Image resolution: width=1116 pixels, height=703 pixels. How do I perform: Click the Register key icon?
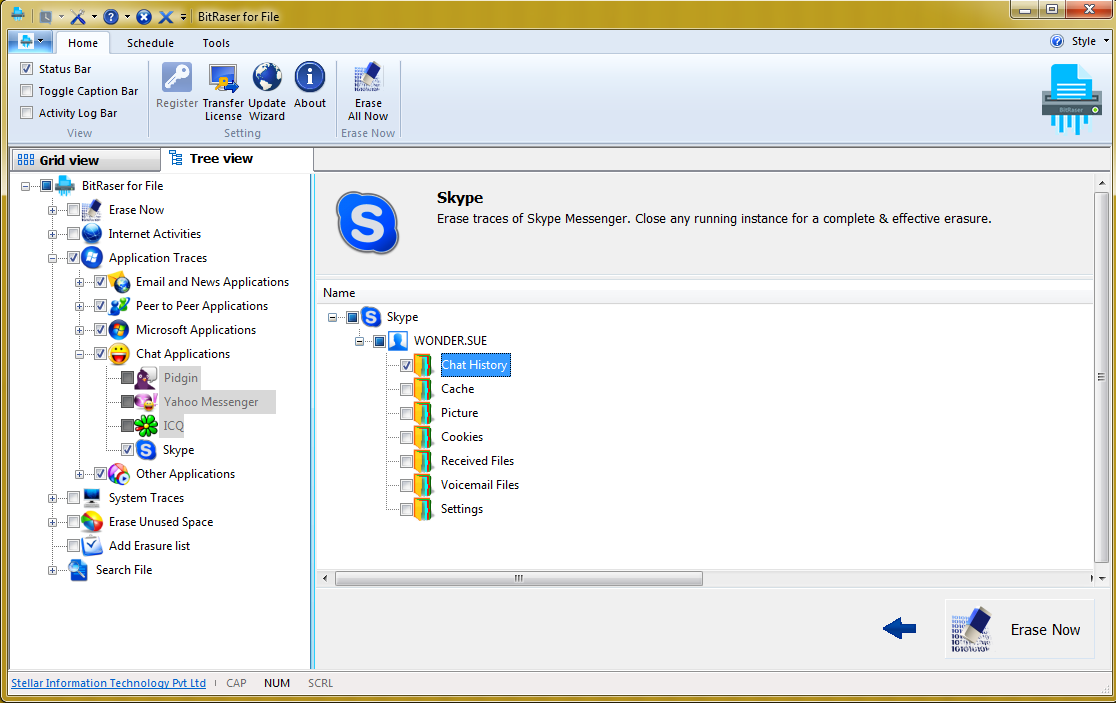point(177,79)
